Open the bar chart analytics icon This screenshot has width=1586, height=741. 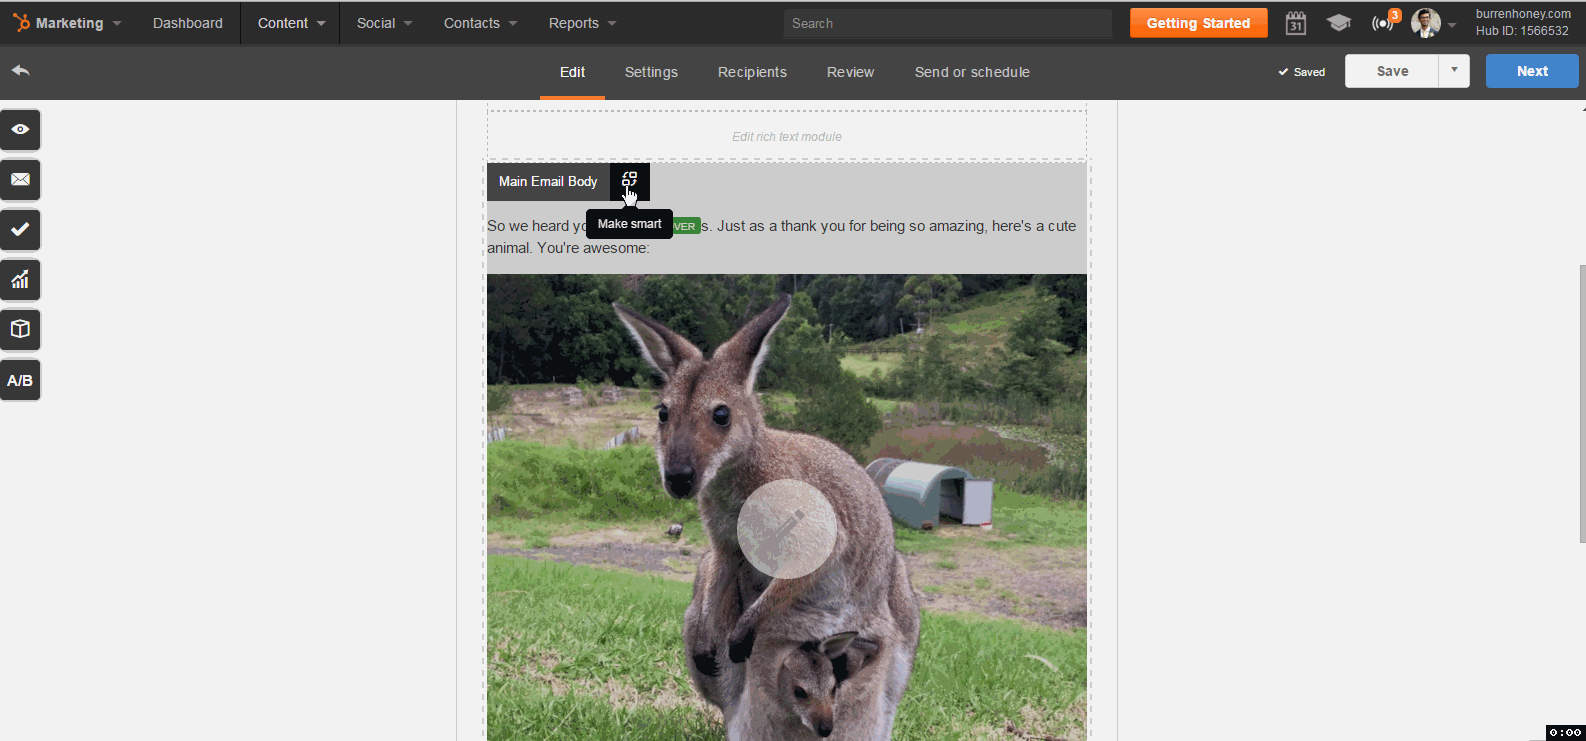20,280
